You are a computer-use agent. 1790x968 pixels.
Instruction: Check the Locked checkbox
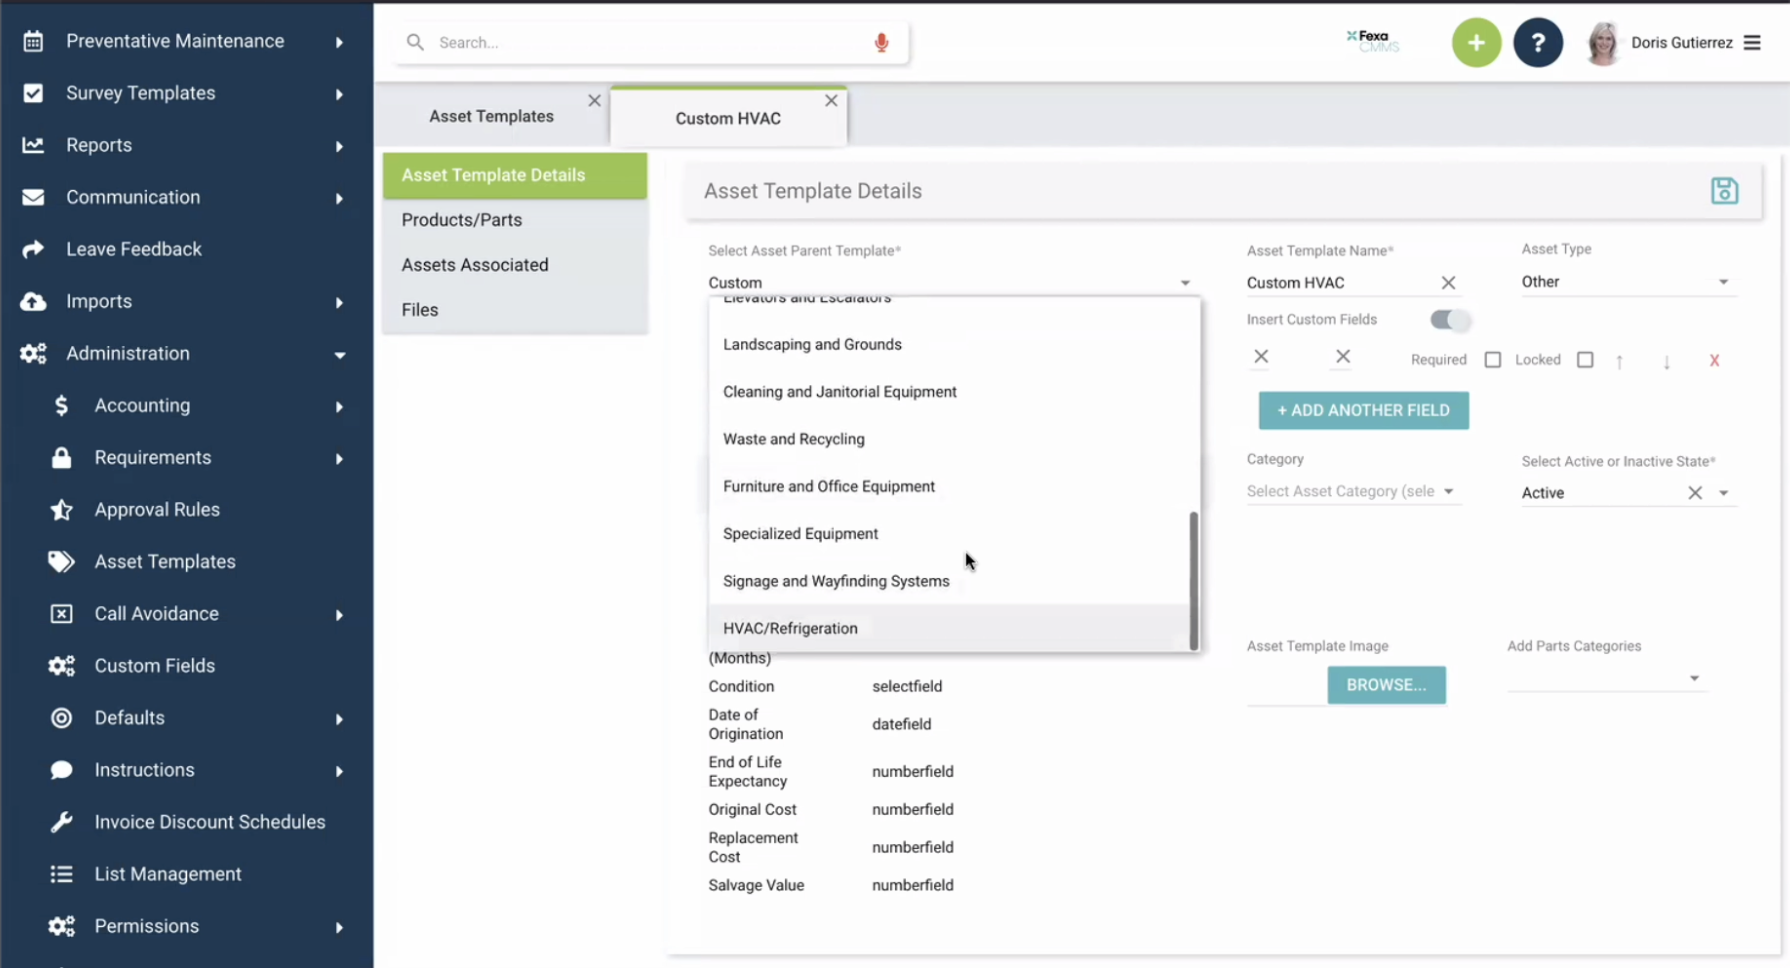click(x=1584, y=360)
